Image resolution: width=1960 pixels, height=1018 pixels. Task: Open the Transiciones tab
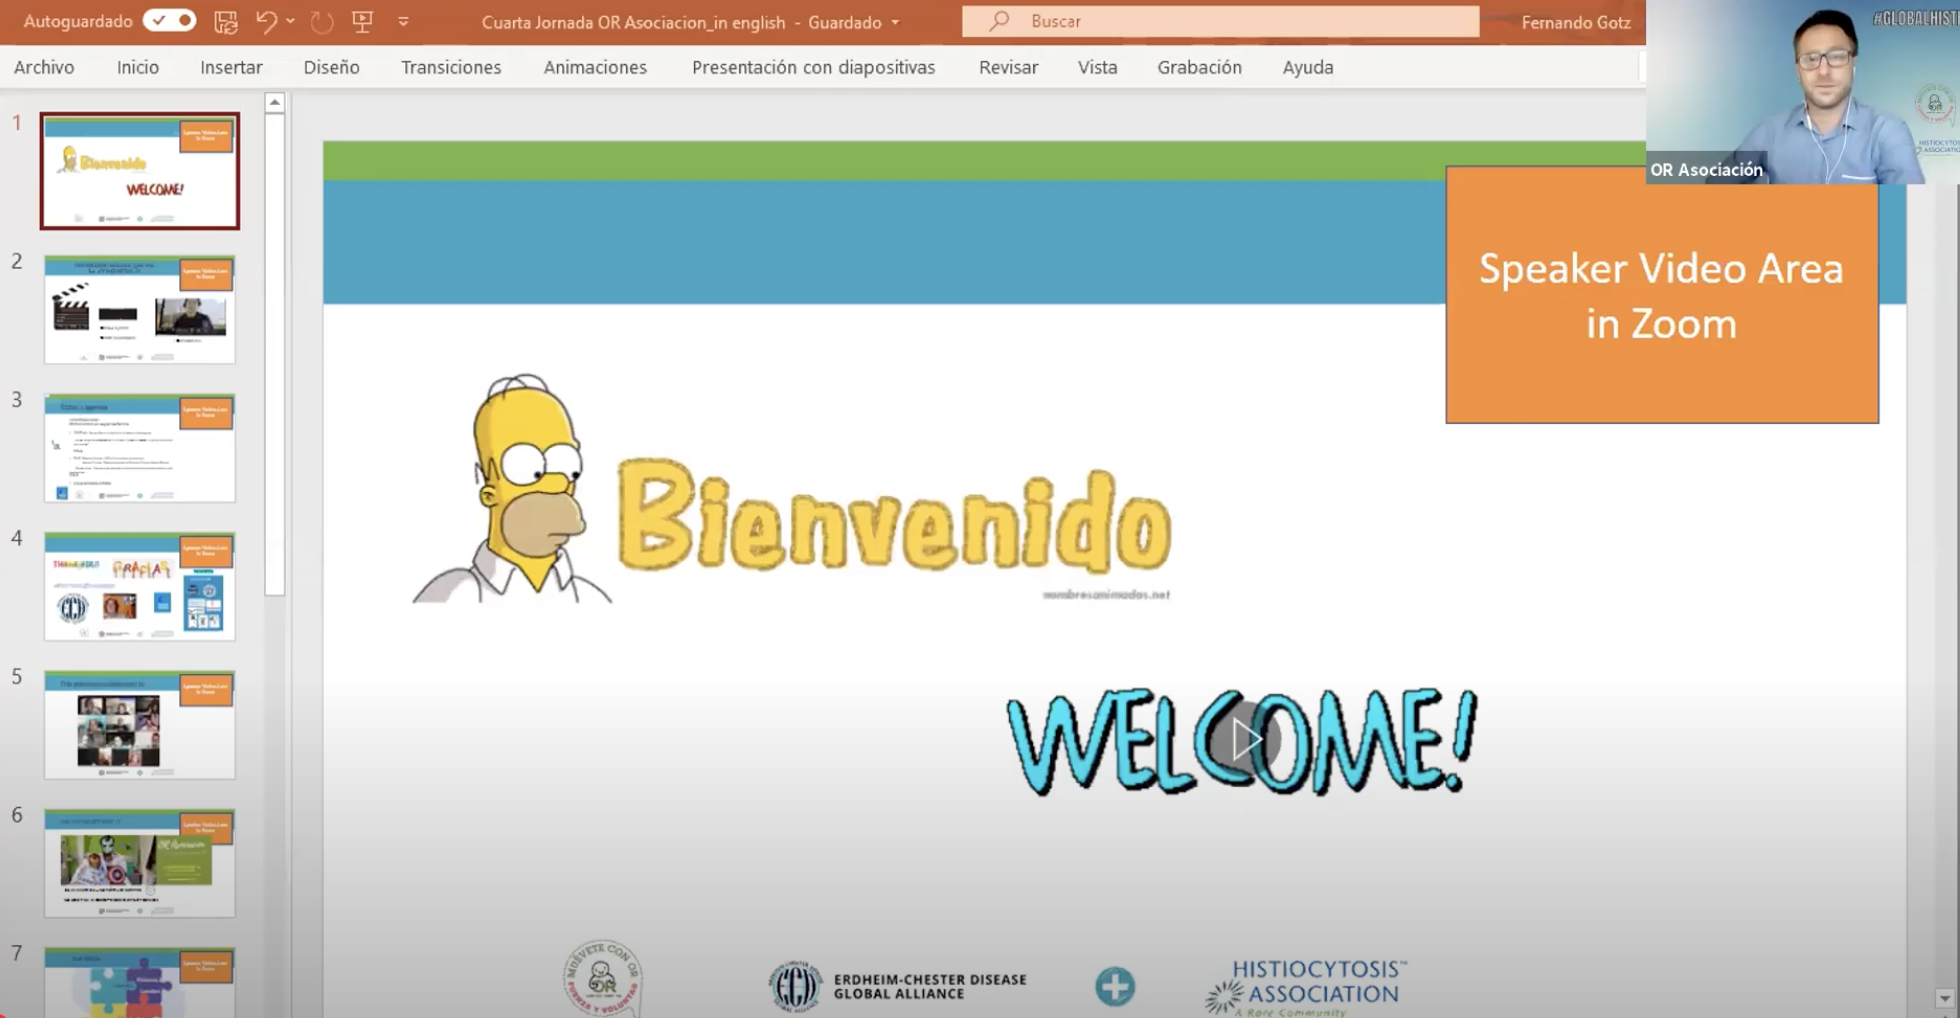[451, 67]
